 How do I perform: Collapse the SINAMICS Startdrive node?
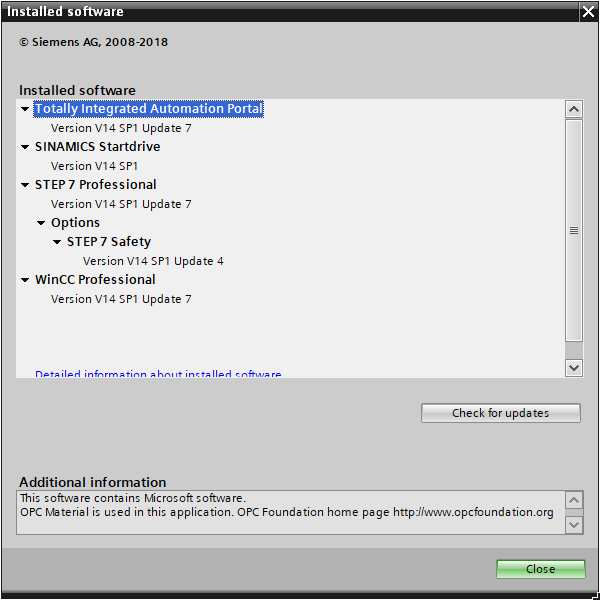click(x=25, y=147)
